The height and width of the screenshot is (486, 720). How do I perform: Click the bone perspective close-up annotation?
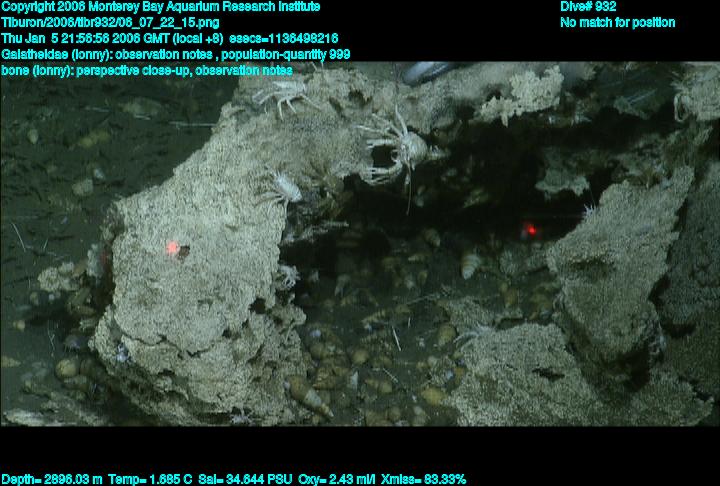(x=147, y=70)
